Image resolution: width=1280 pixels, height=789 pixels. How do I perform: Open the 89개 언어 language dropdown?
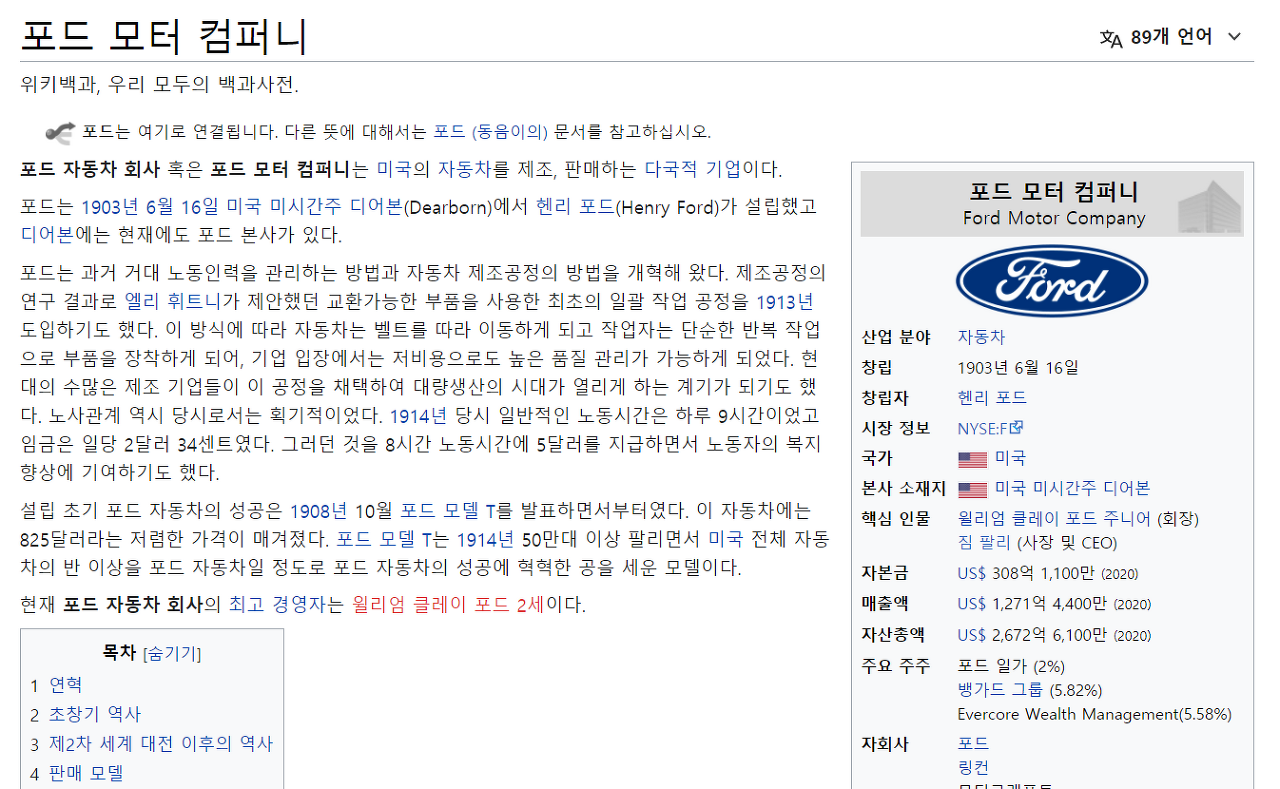(x=1171, y=37)
